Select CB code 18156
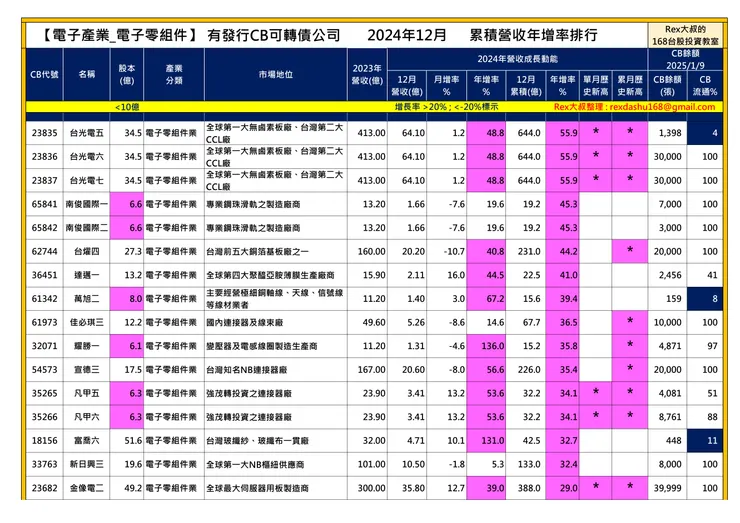Image resolution: width=740 pixels, height=523 pixels. point(44,440)
